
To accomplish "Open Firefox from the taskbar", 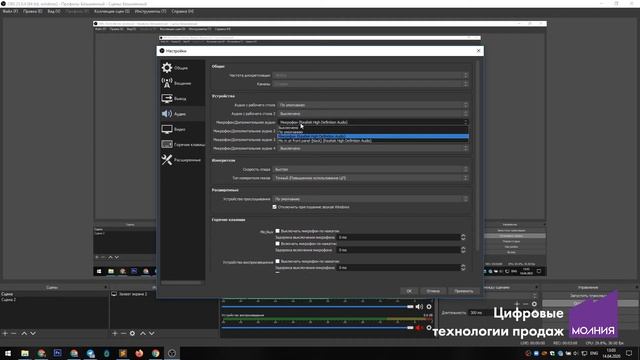I will [139, 353].
